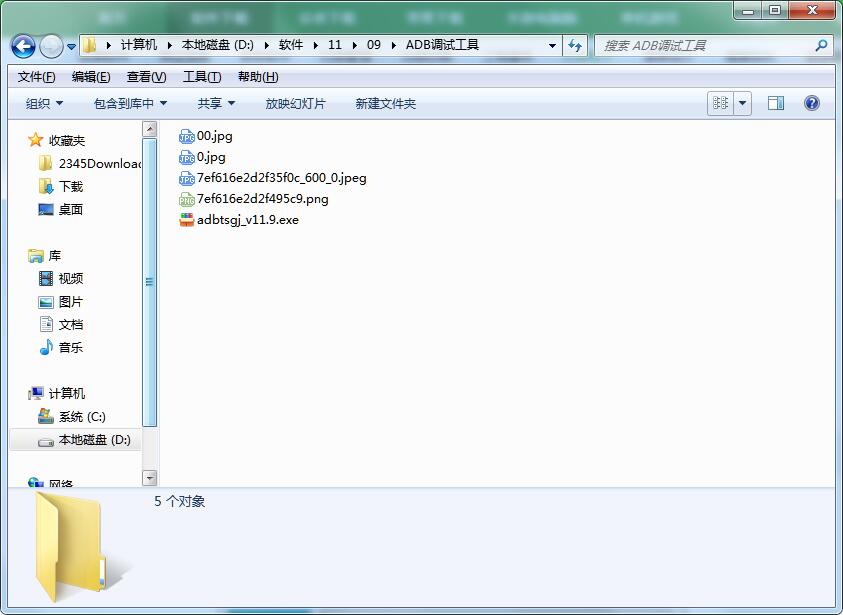This screenshot has width=843, height=615.
Task: Open the 共享 dropdown
Action: [216, 103]
